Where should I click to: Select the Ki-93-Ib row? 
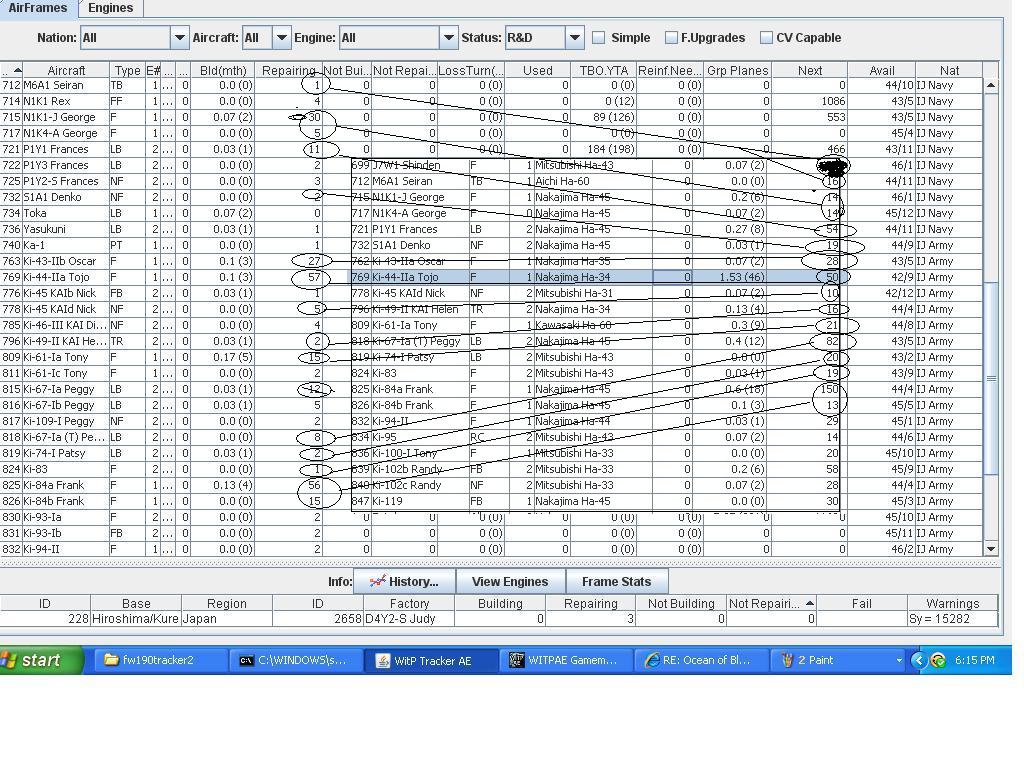[491, 533]
